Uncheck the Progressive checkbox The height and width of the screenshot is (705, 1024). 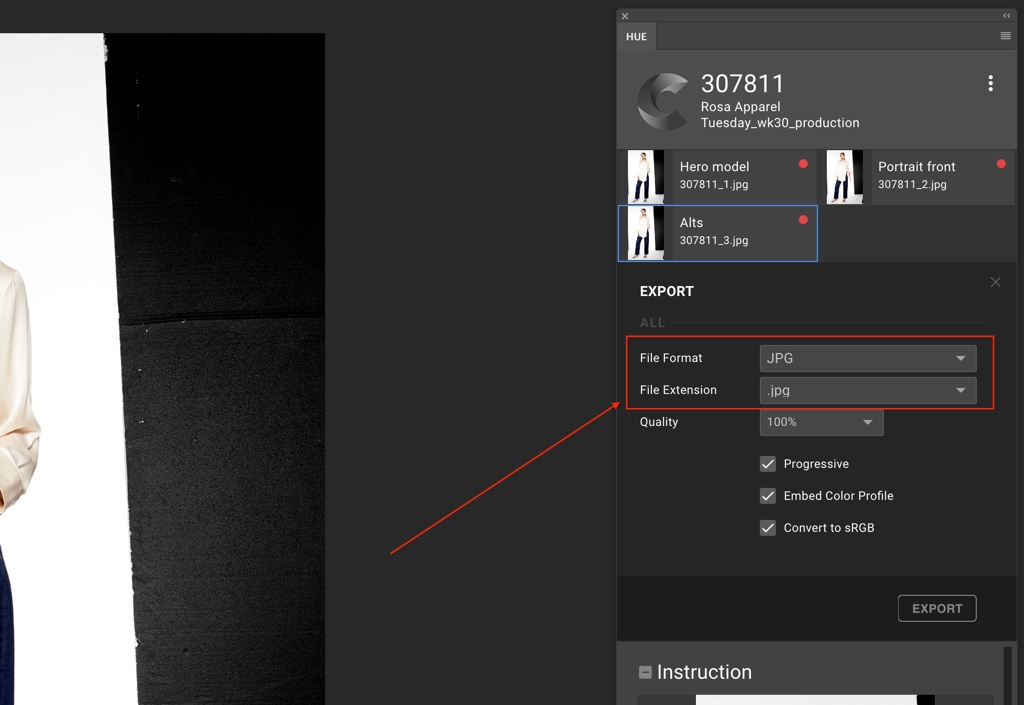coord(768,464)
